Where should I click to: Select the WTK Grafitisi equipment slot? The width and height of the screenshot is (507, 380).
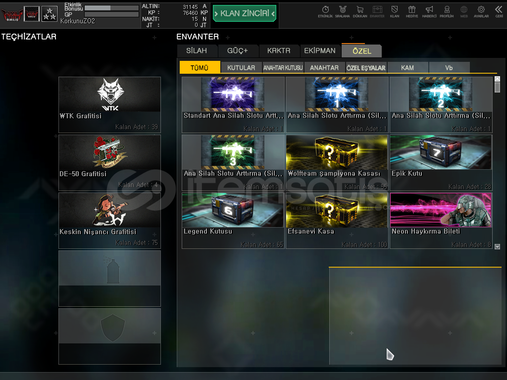pyautogui.click(x=109, y=104)
